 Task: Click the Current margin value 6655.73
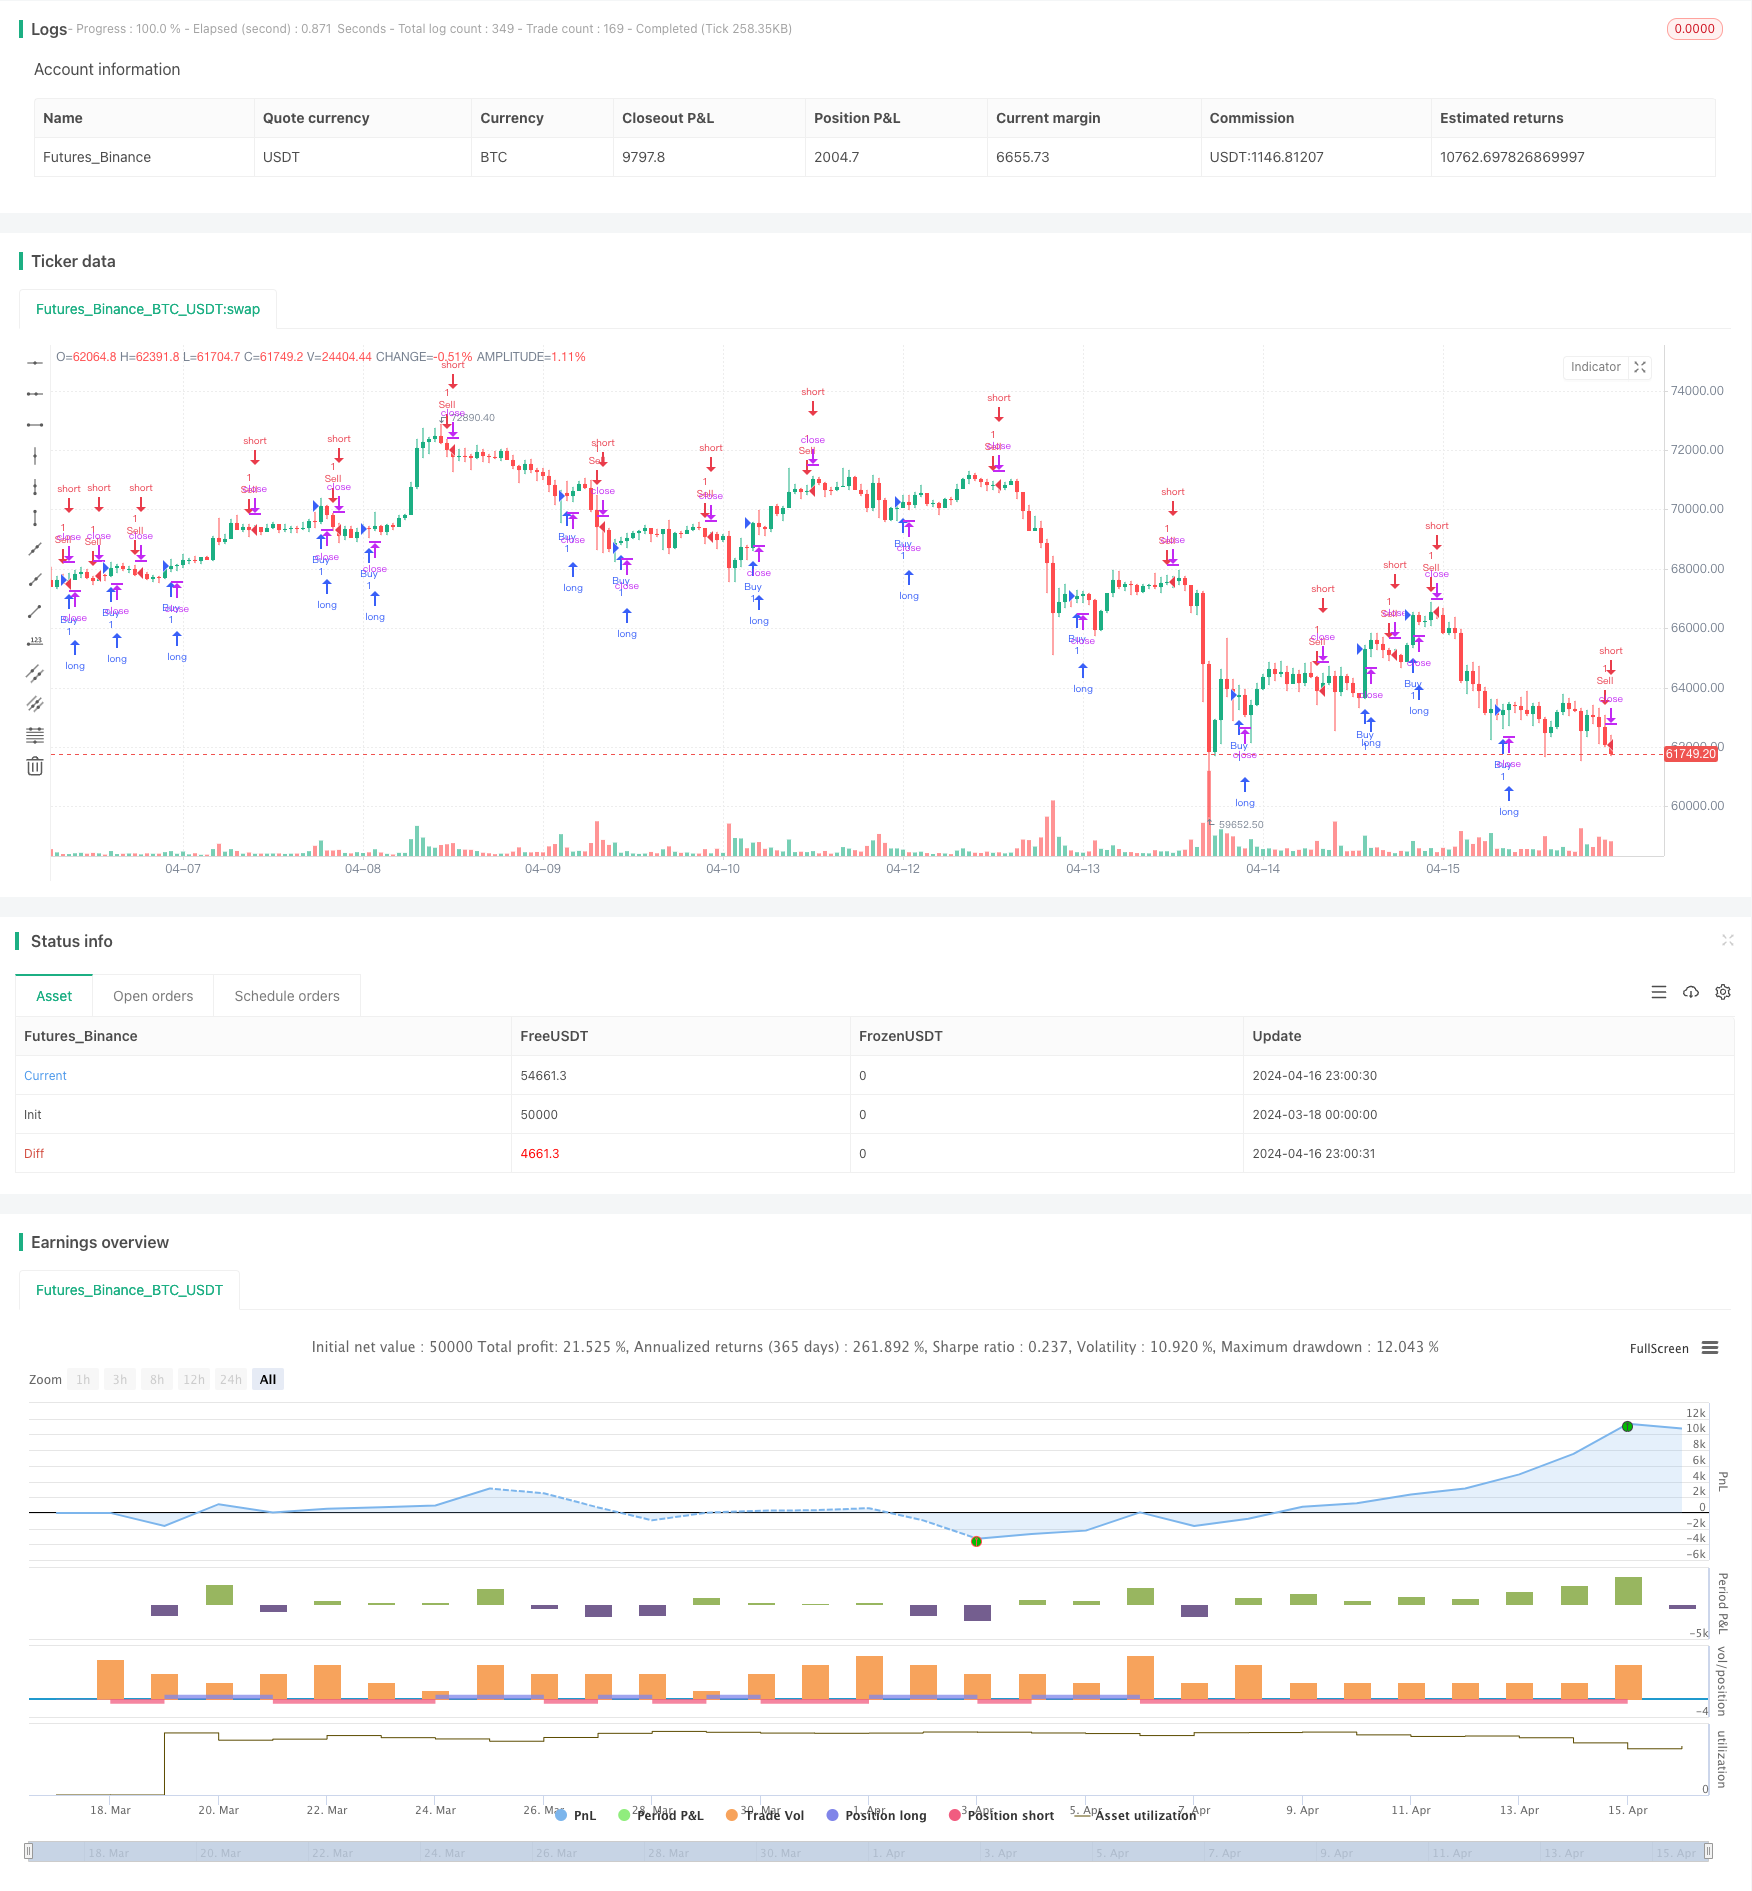tap(1022, 157)
